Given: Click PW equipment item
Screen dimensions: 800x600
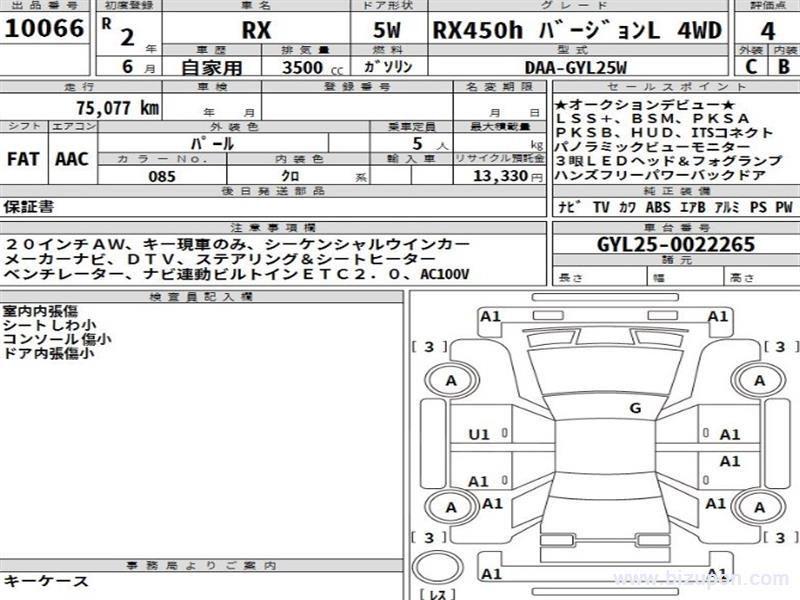Looking at the screenshot, I should click(784, 207).
